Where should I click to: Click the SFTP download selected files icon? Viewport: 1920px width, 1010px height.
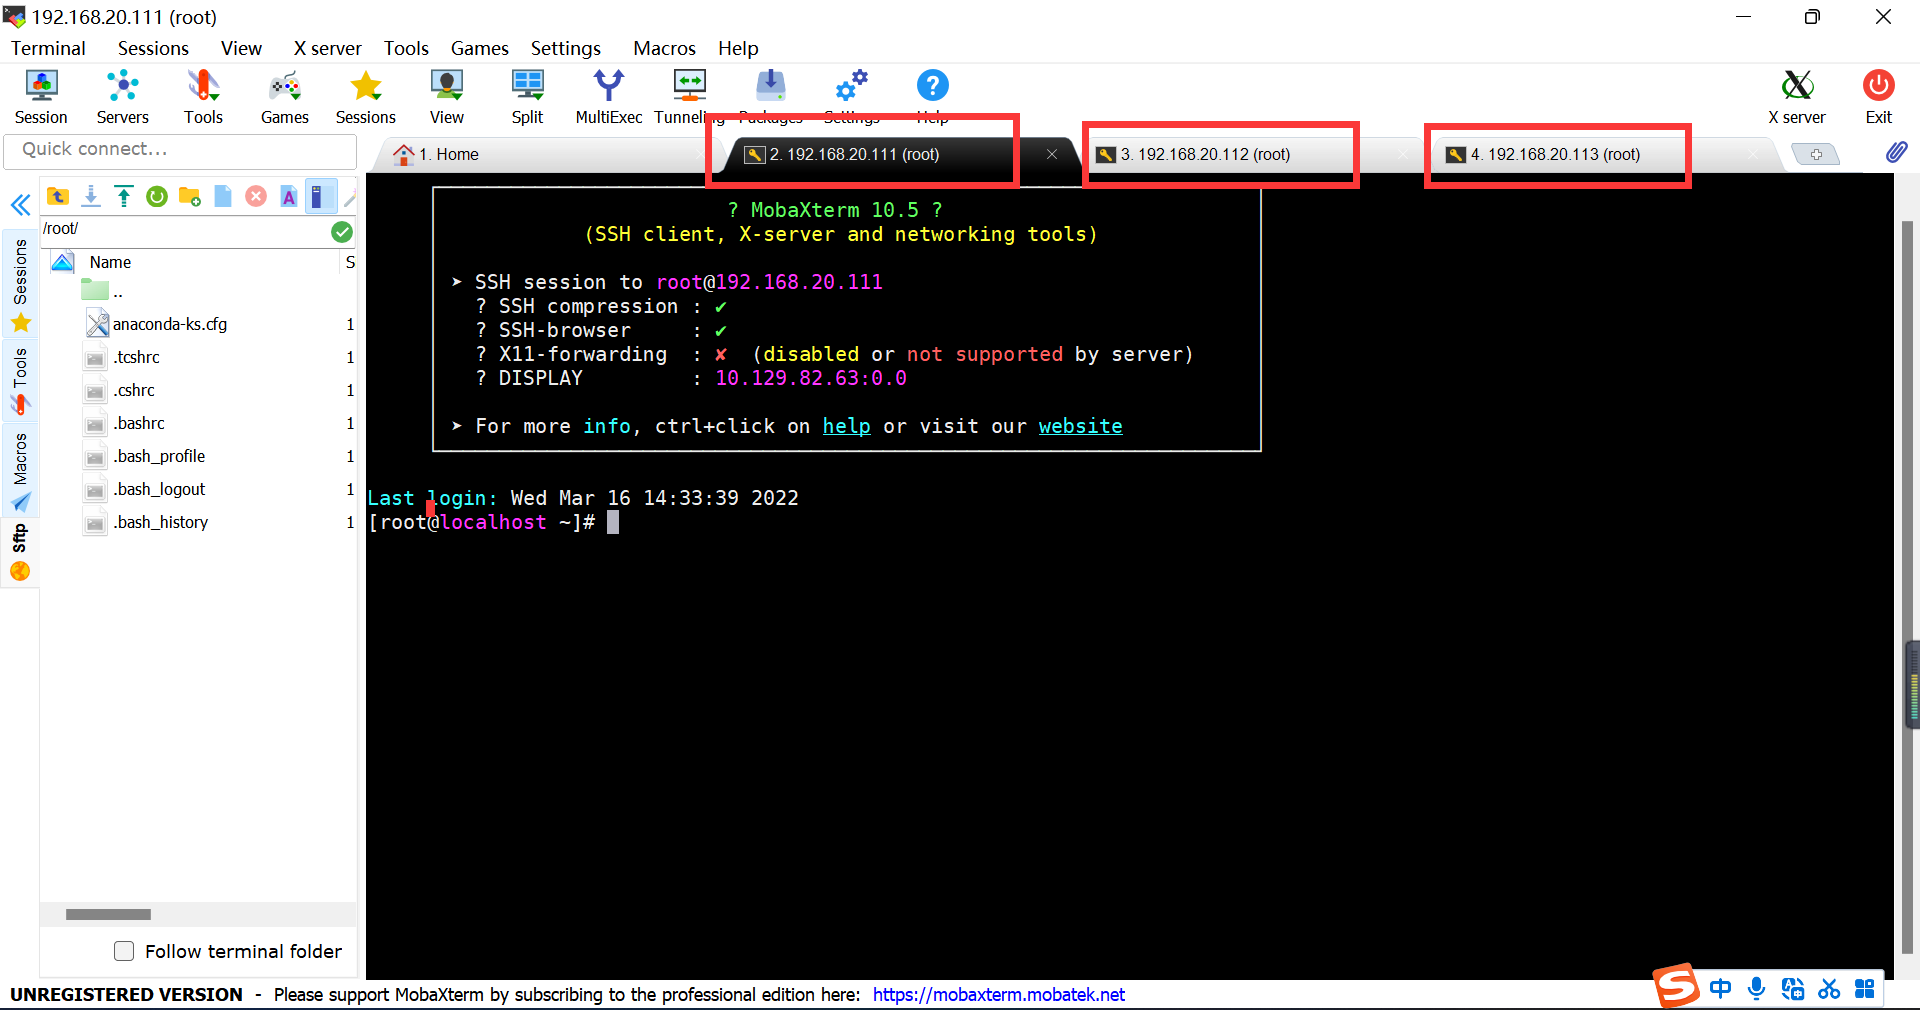click(91, 196)
